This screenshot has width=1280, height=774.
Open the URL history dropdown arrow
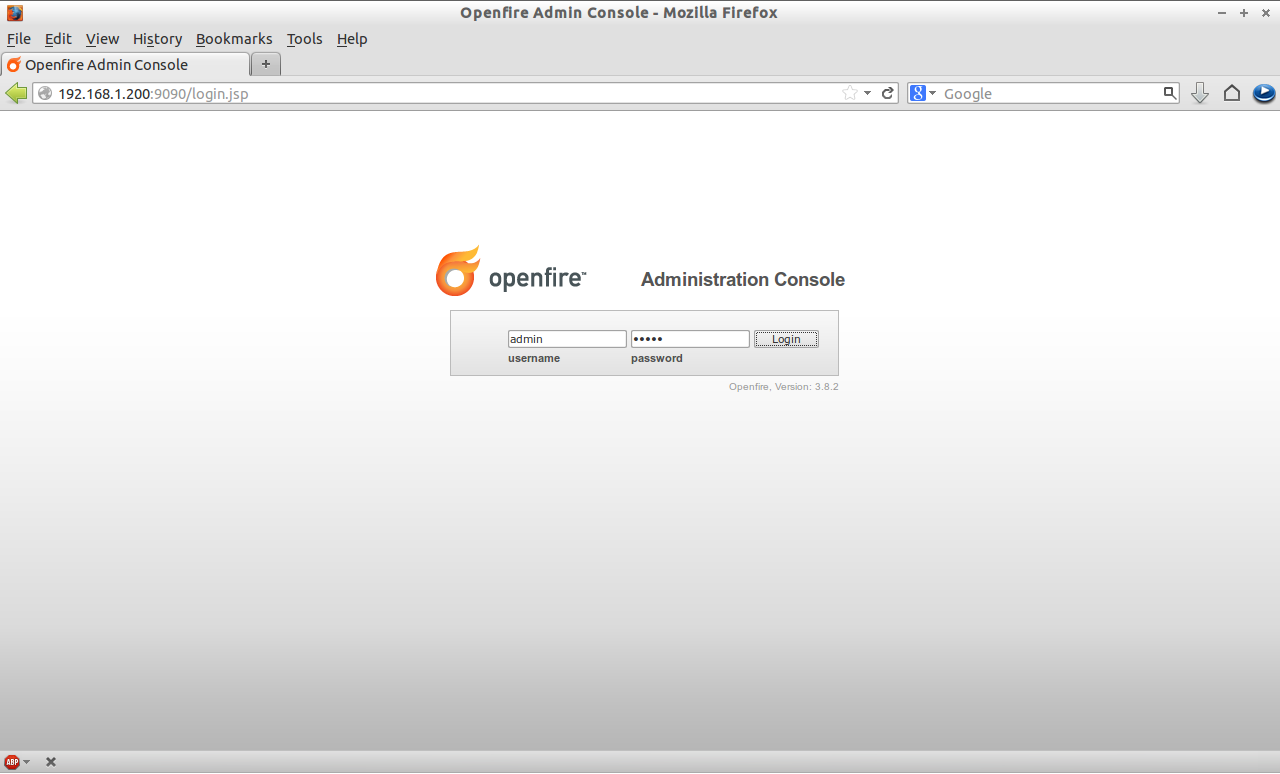click(x=868, y=93)
